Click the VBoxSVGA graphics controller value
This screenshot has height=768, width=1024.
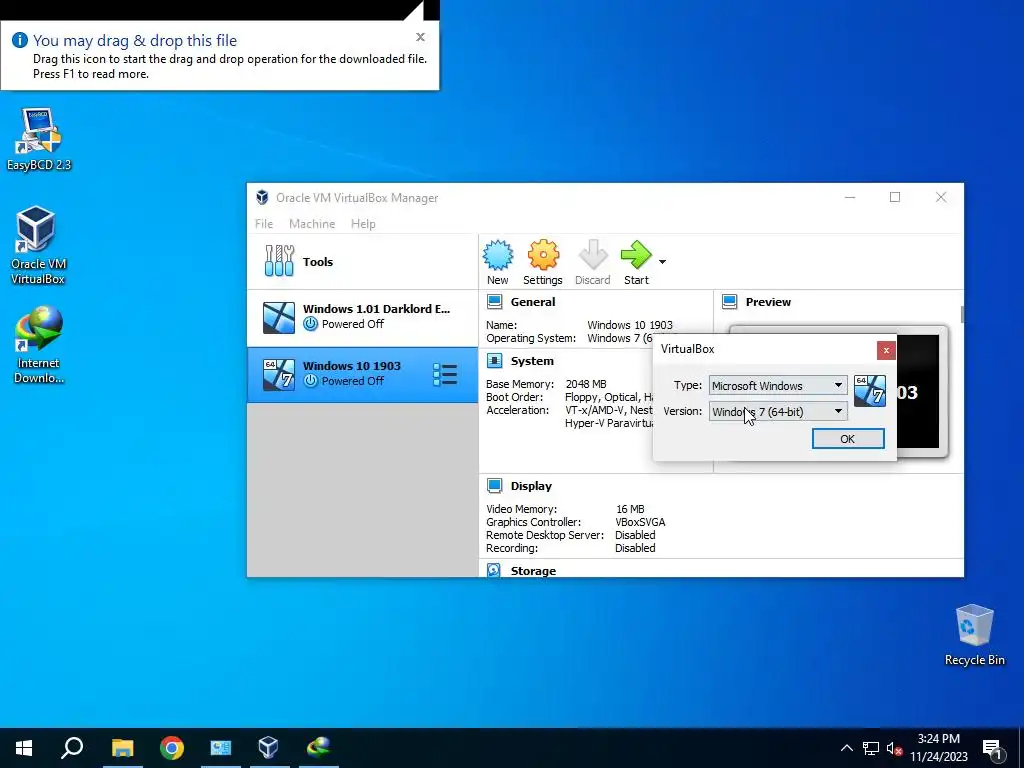640,522
